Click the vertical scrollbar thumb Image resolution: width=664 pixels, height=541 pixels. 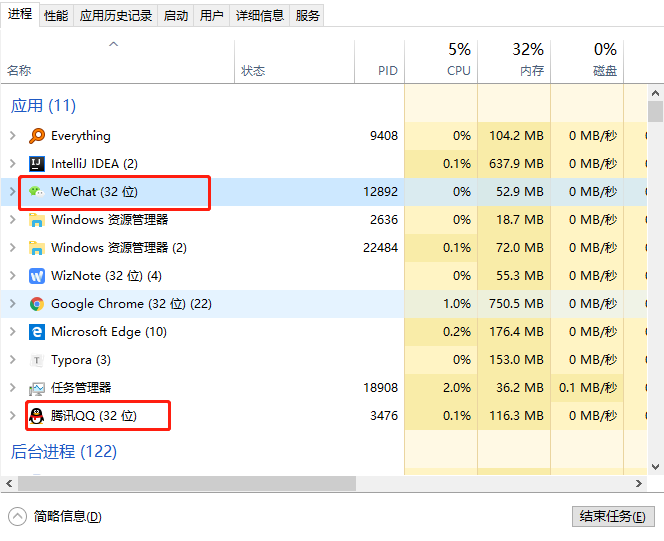click(x=656, y=111)
